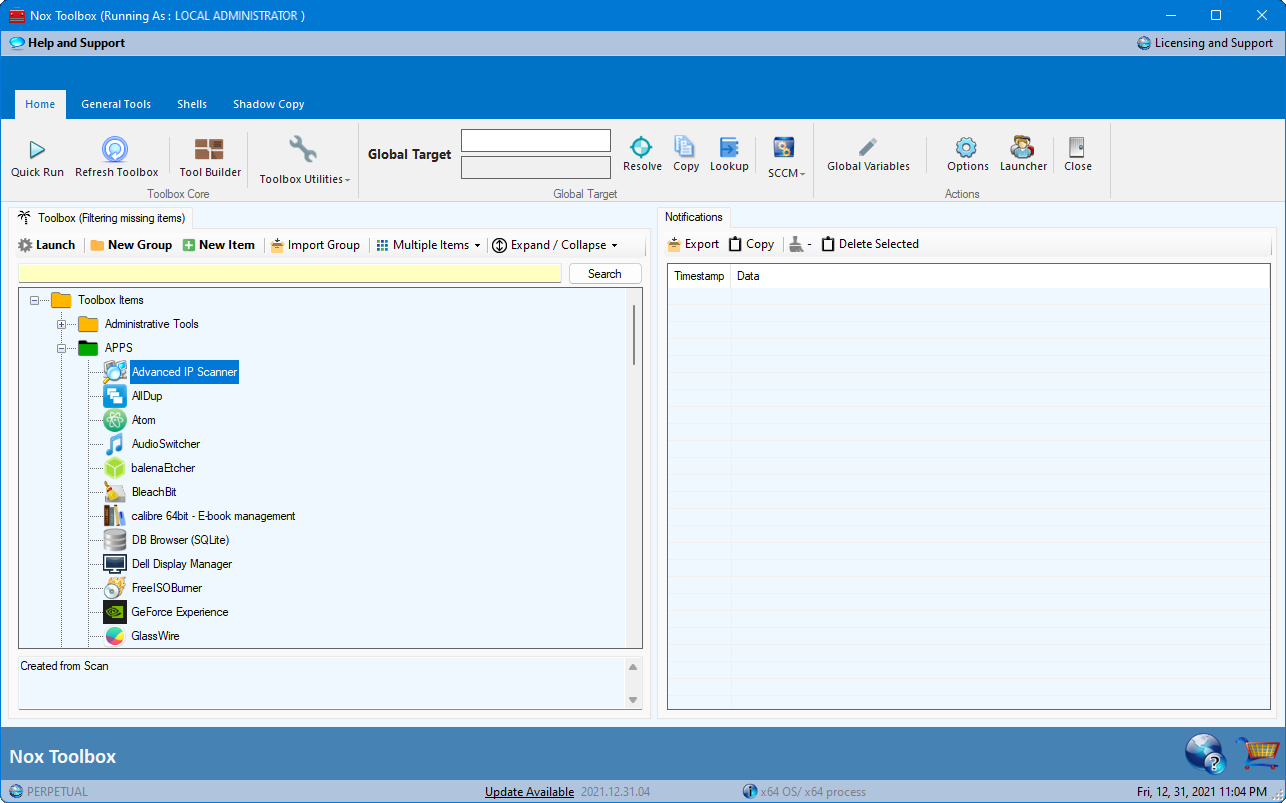This screenshot has width=1286, height=803.
Task: Click the Update Available link
Action: [x=529, y=792]
